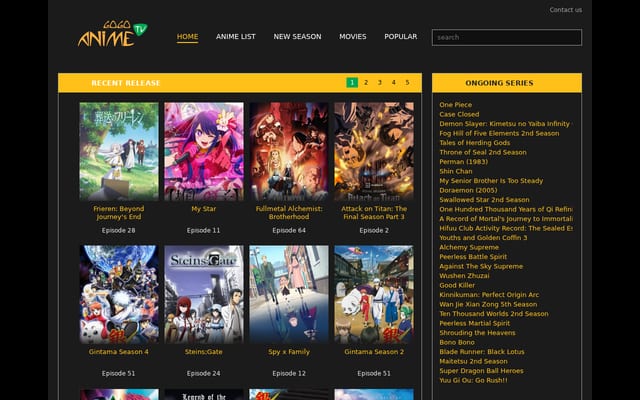
Task: Click Episode 28 under Frieren
Action: pos(118,230)
